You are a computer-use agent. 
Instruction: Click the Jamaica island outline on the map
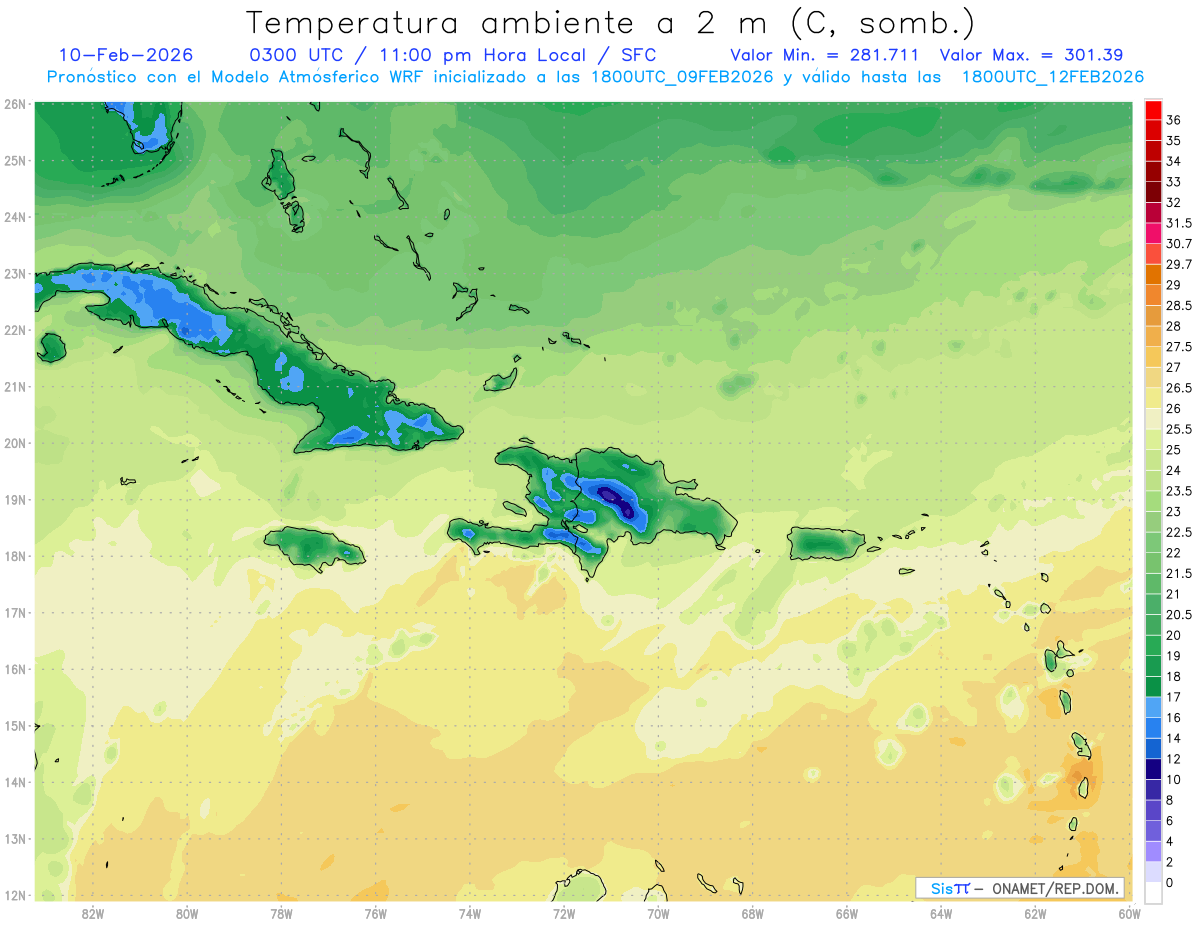click(315, 547)
